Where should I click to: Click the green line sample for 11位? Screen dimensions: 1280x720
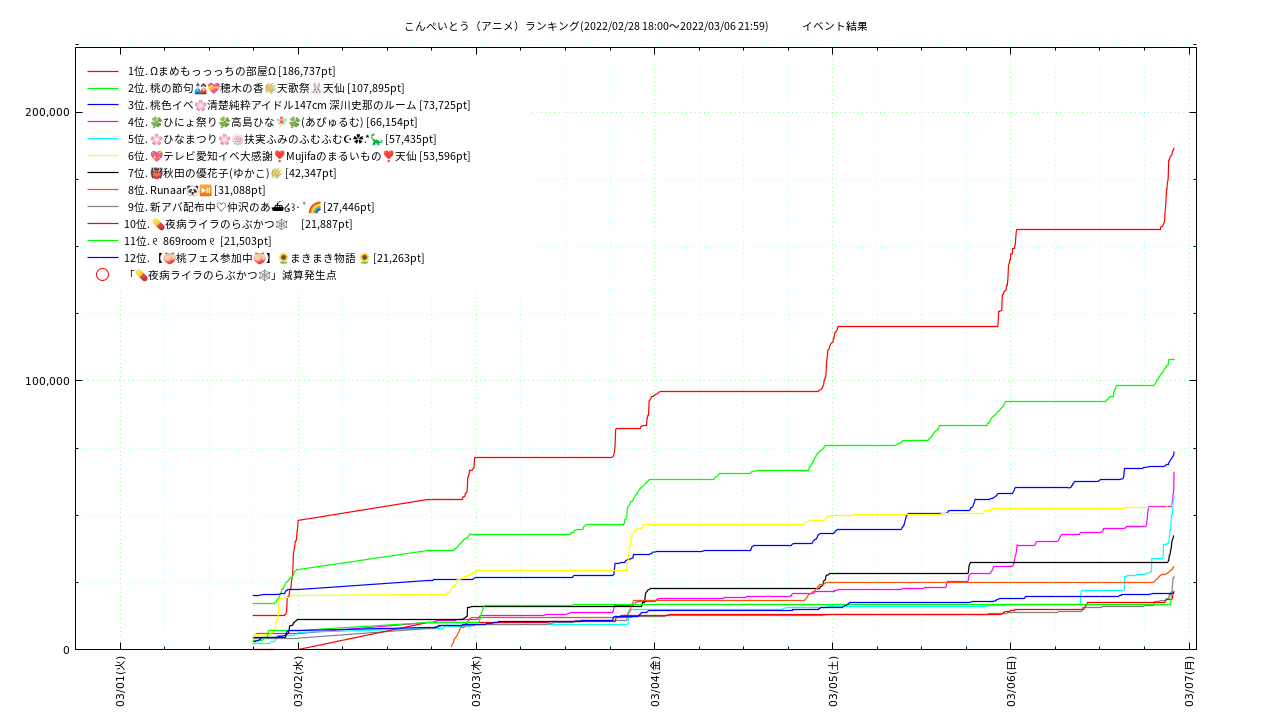coord(102,241)
